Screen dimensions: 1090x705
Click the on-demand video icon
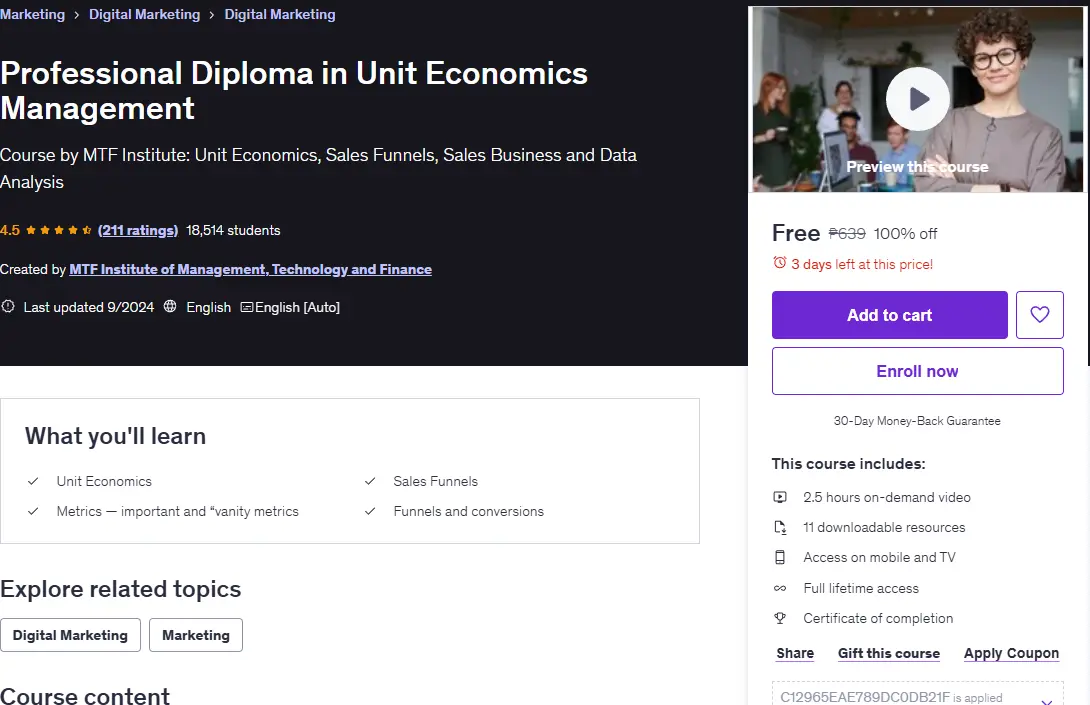coord(780,497)
